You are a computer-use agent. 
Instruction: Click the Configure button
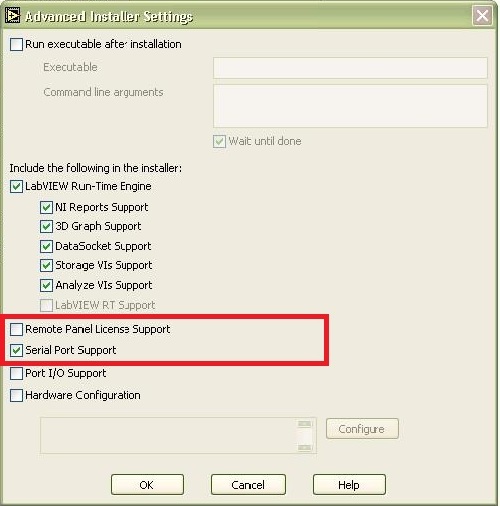click(x=362, y=429)
